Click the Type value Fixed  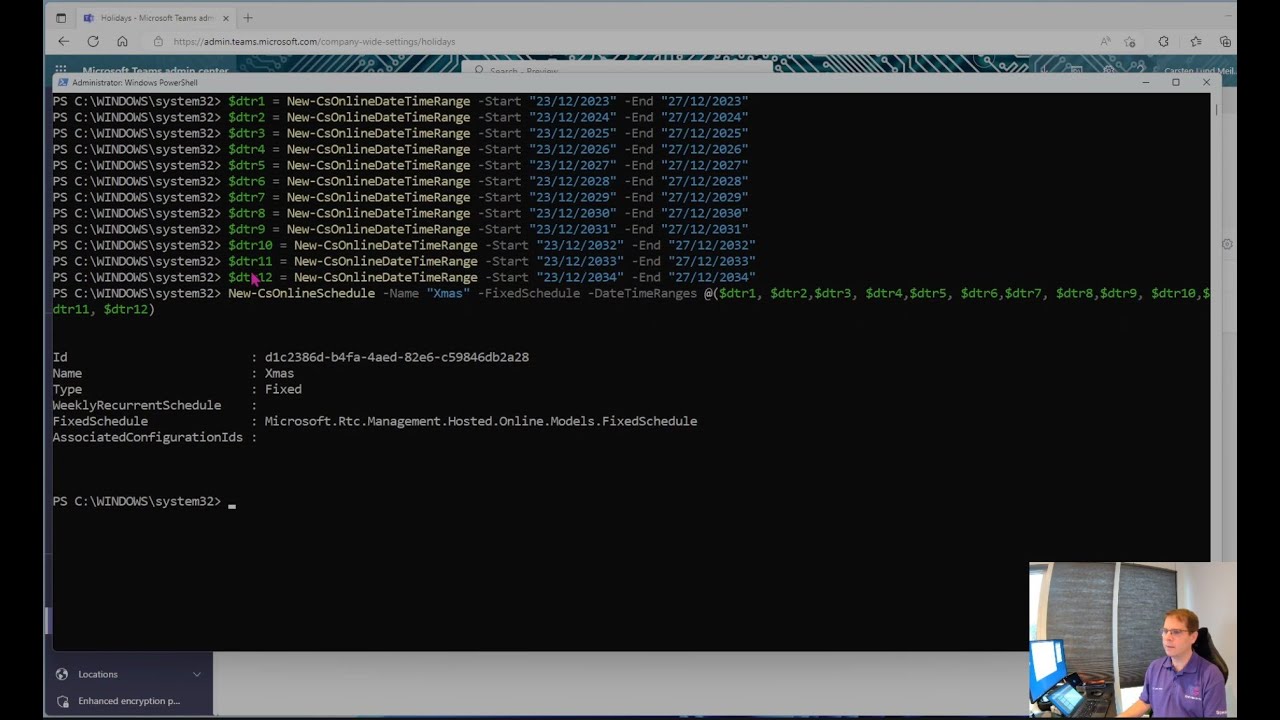tap(283, 389)
